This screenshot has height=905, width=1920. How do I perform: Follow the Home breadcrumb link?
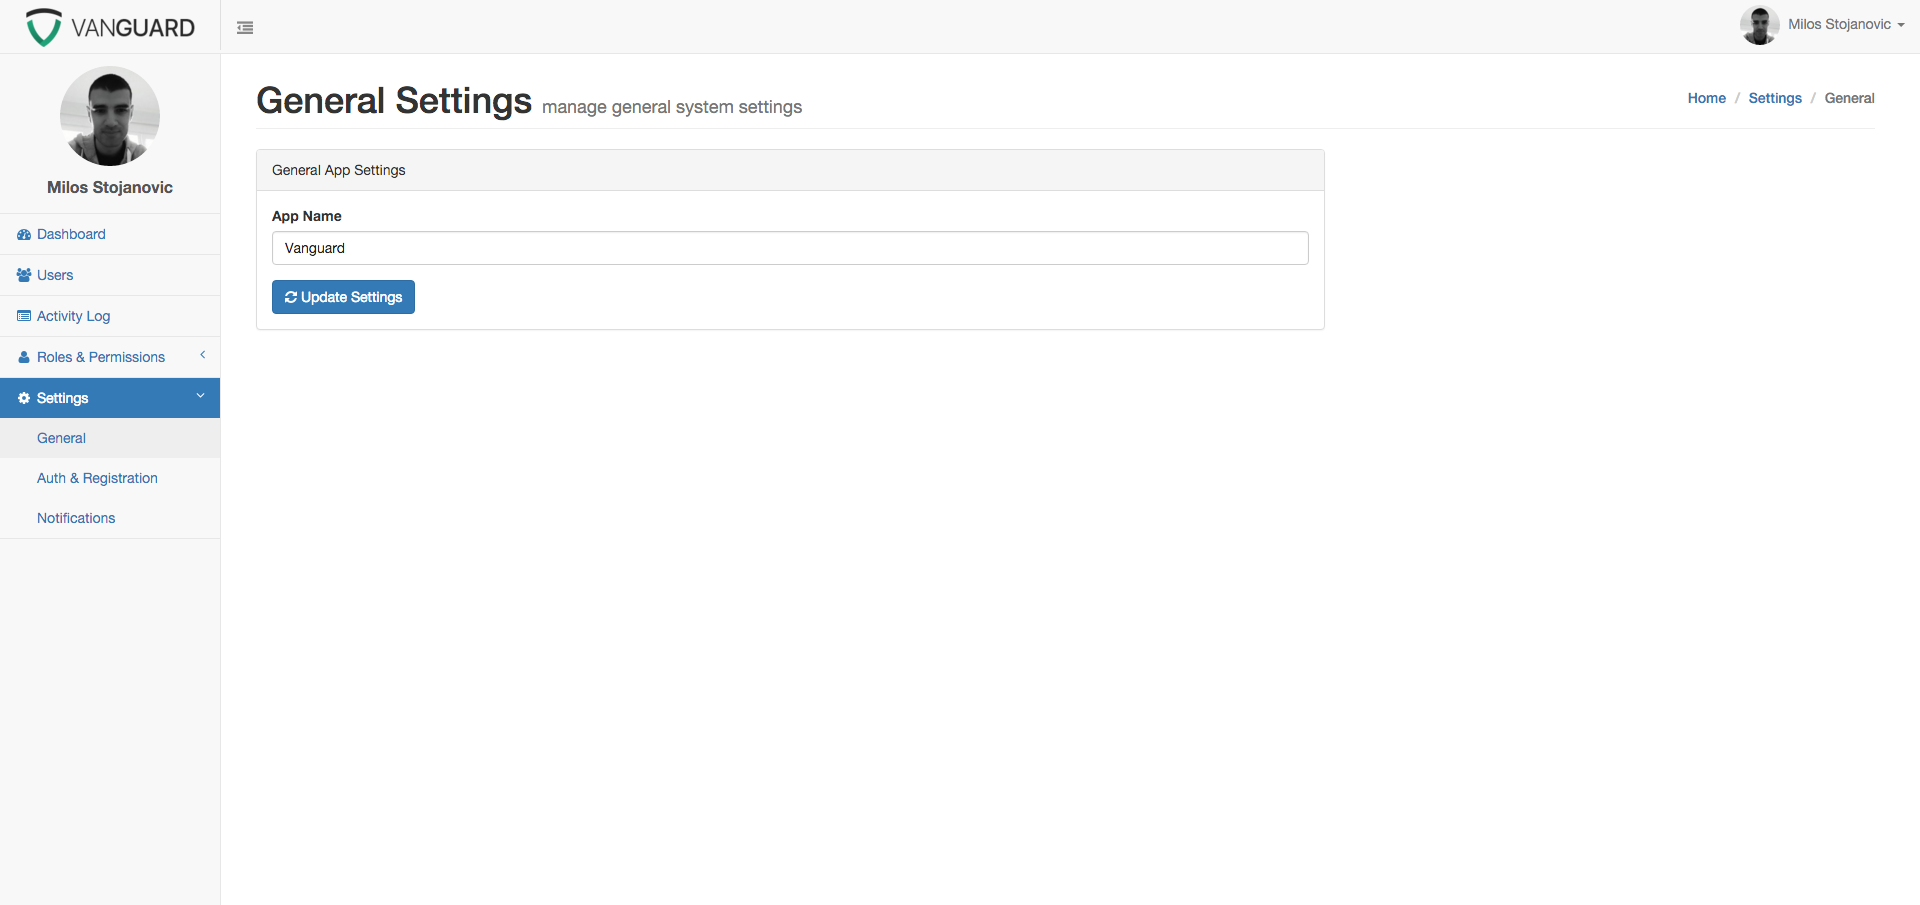pyautogui.click(x=1706, y=98)
